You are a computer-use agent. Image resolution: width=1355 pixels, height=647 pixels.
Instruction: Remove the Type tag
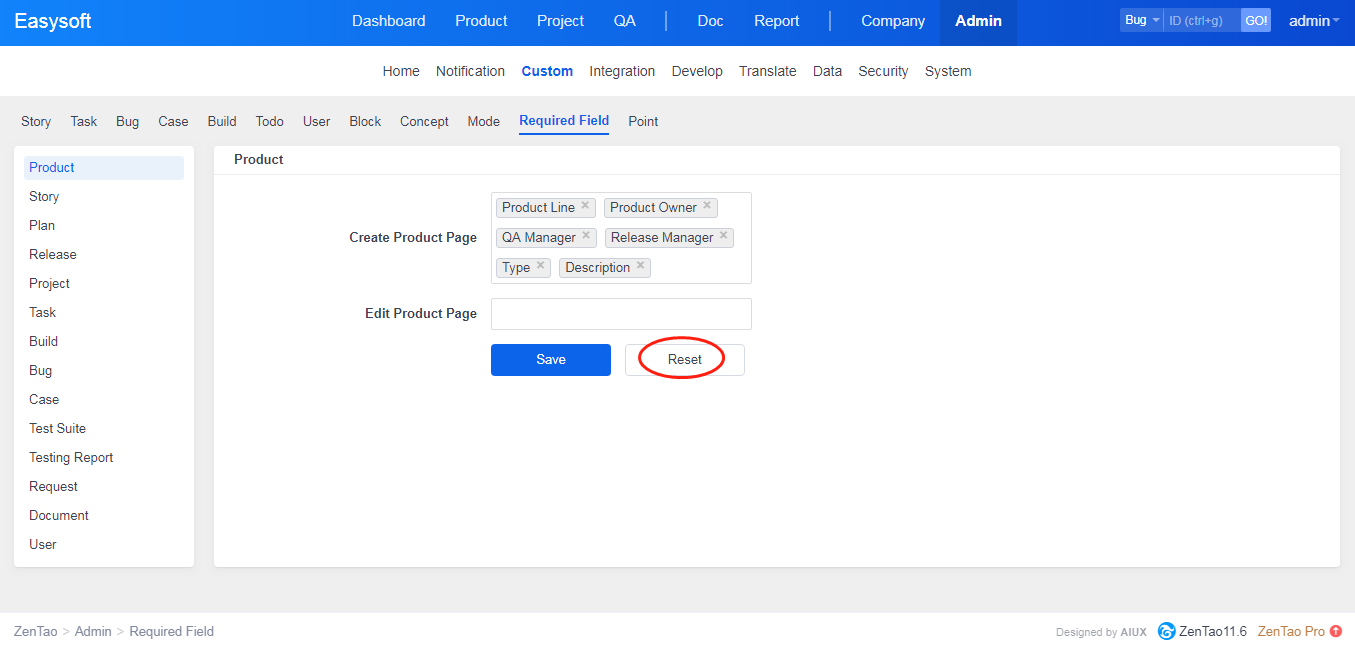tap(540, 266)
